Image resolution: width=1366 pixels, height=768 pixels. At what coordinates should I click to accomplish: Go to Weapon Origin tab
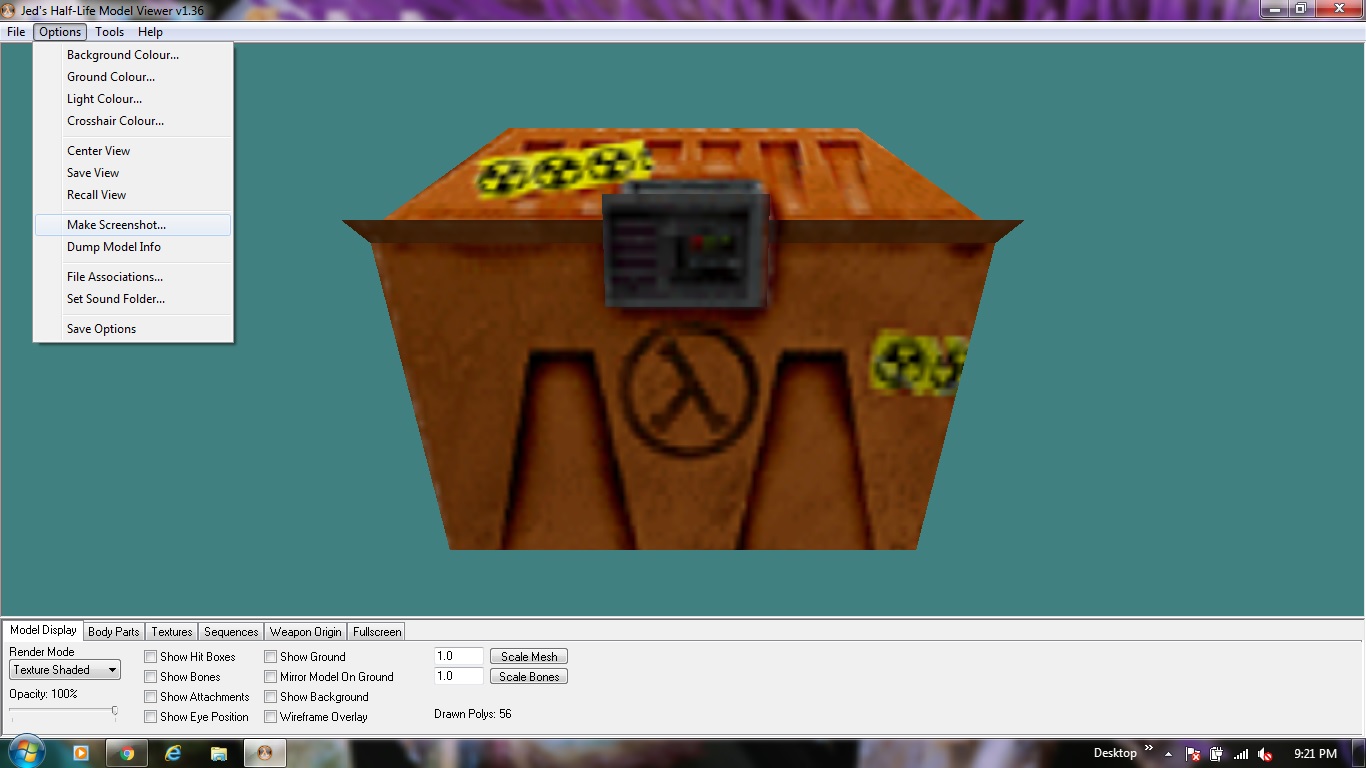coord(306,632)
